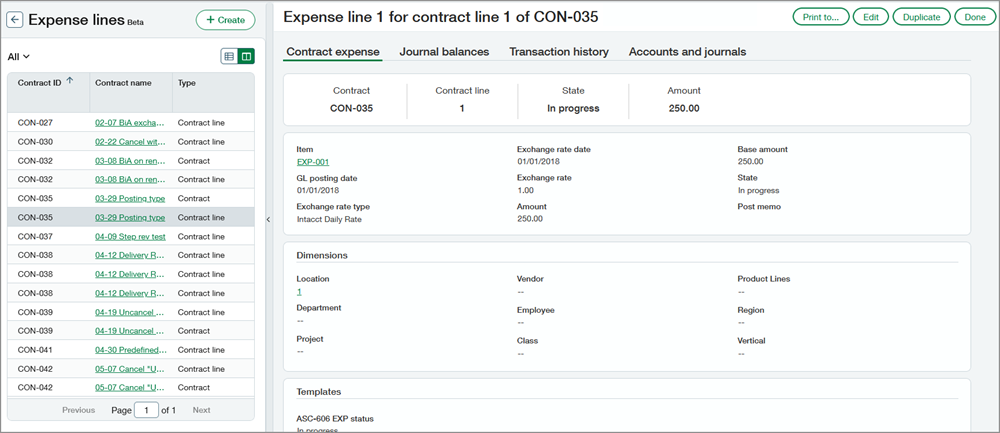Click the Templates section heading
The width and height of the screenshot is (1000, 433).
click(x=319, y=392)
